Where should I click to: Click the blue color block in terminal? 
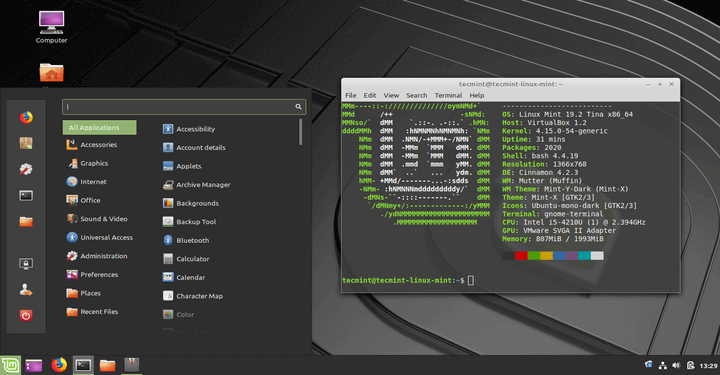tap(559, 256)
